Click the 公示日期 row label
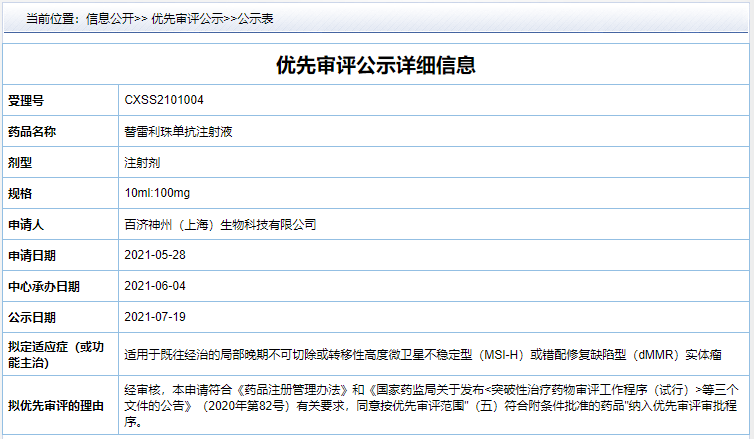The image size is (754, 439). (32, 317)
